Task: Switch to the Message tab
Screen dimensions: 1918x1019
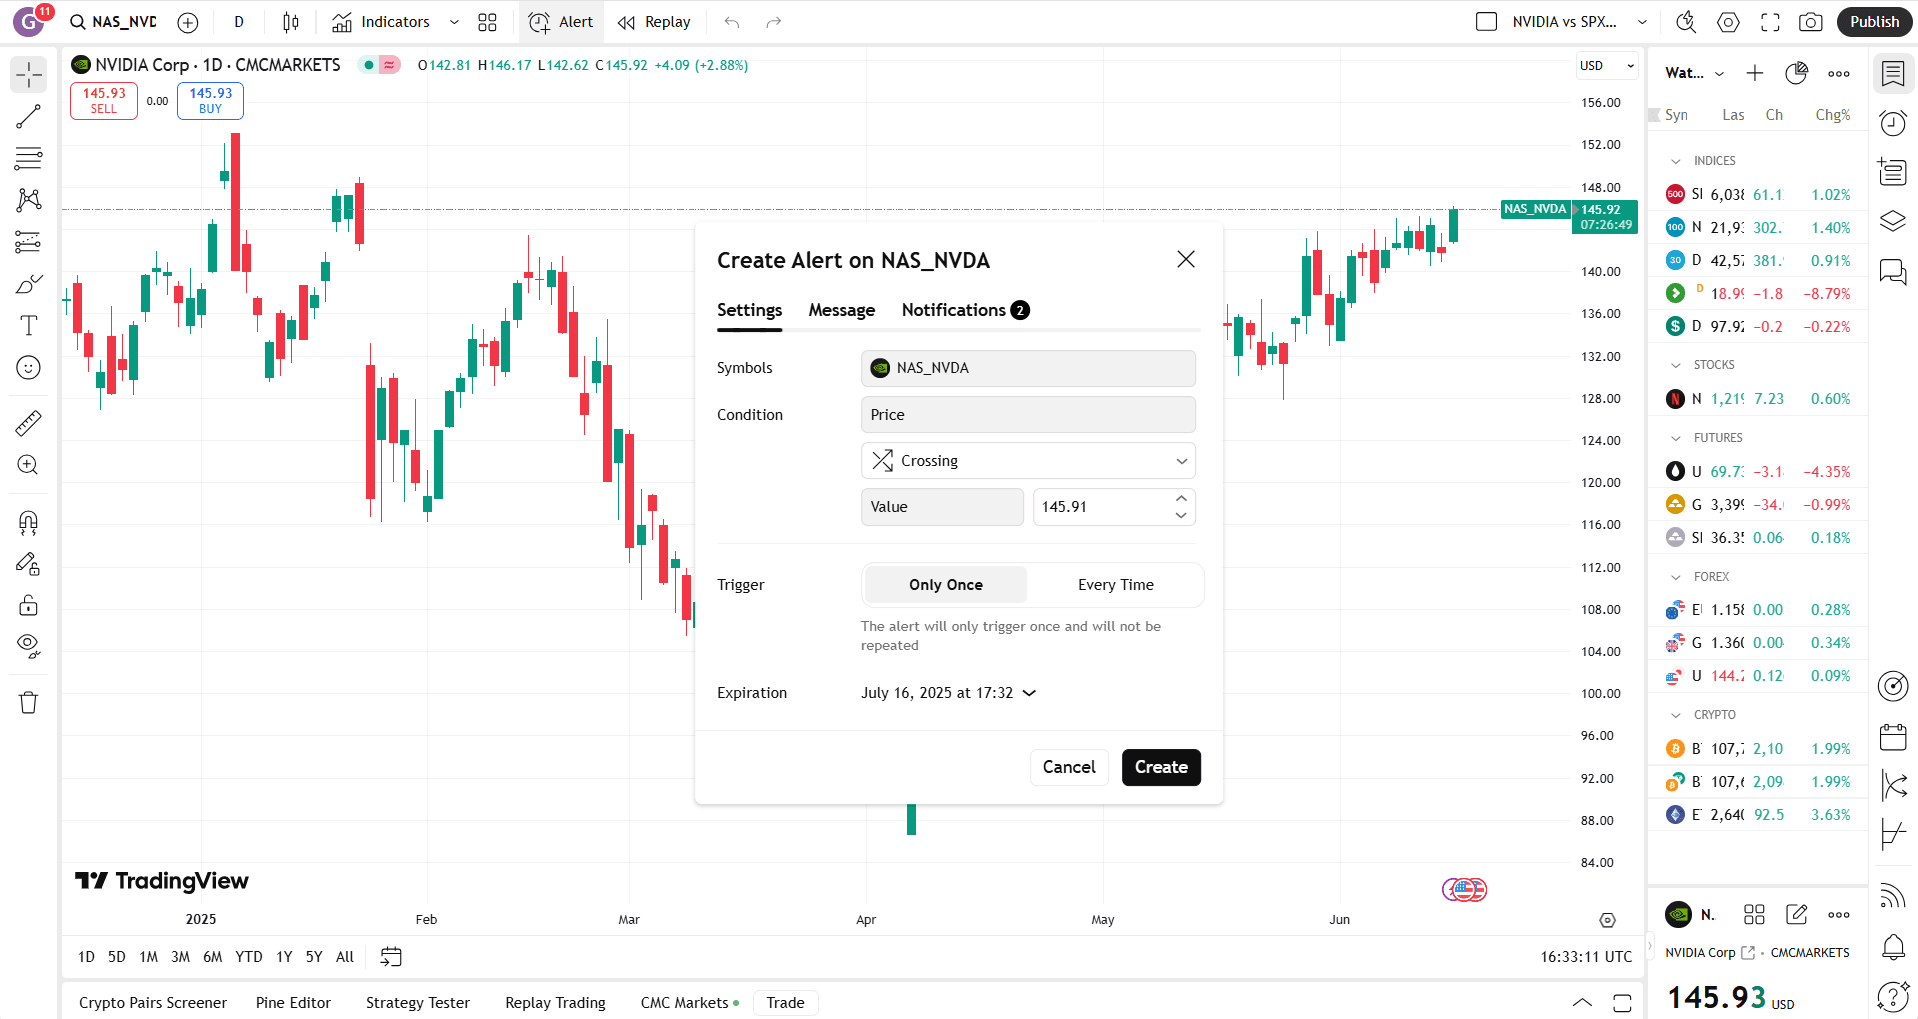Action: pyautogui.click(x=841, y=310)
